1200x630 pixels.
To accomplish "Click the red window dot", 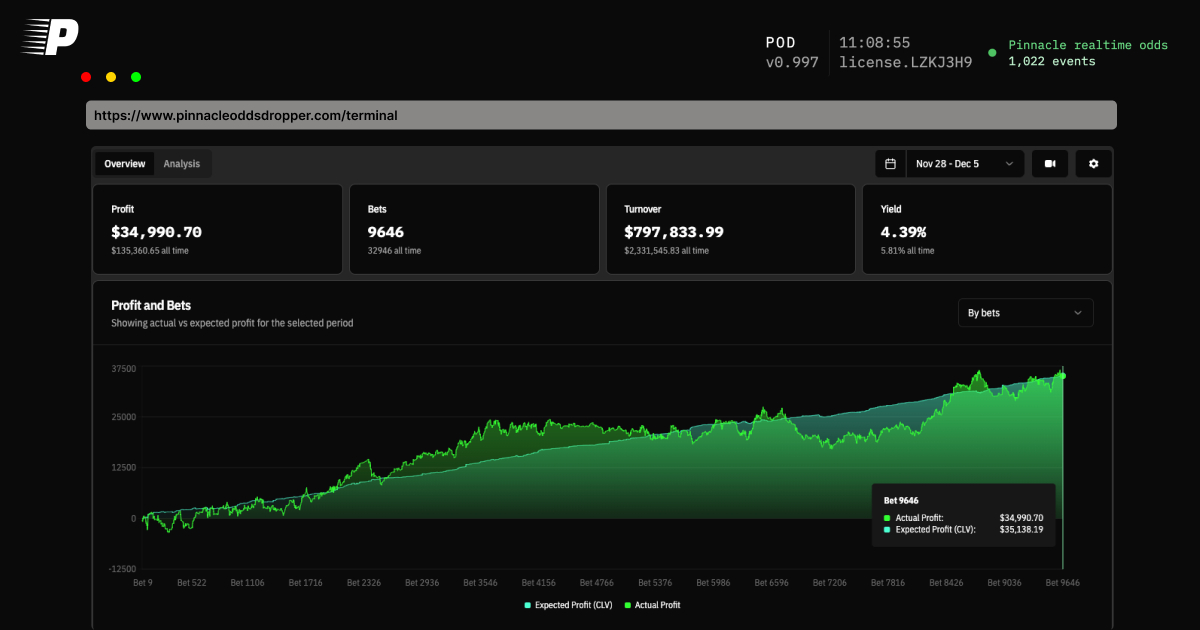I will [x=86, y=77].
